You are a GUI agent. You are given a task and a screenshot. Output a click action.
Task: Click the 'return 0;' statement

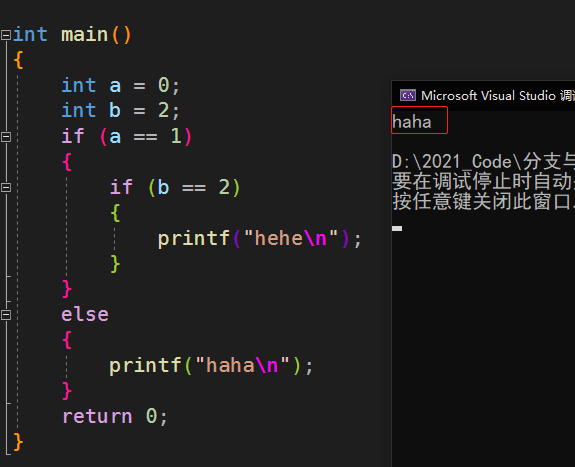click(115, 416)
